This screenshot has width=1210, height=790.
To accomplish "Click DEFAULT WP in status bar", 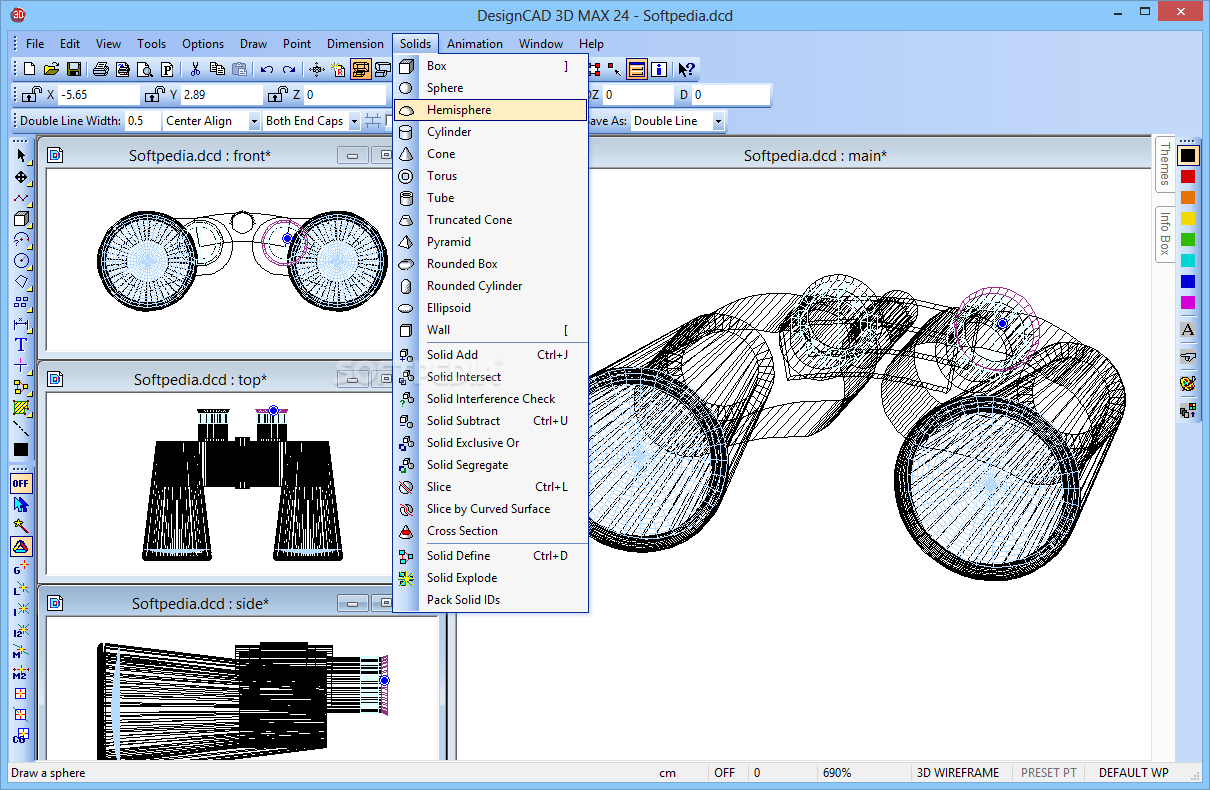I will 1134,773.
